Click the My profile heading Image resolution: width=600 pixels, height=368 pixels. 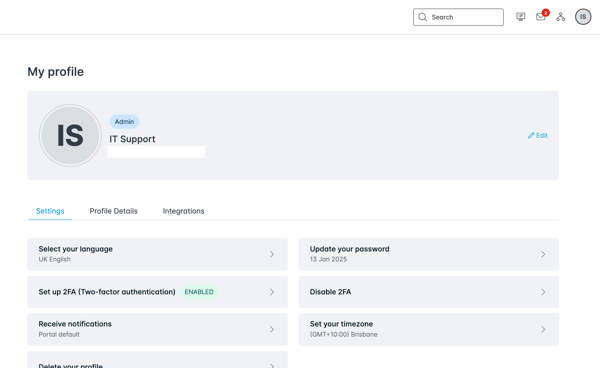(x=55, y=72)
